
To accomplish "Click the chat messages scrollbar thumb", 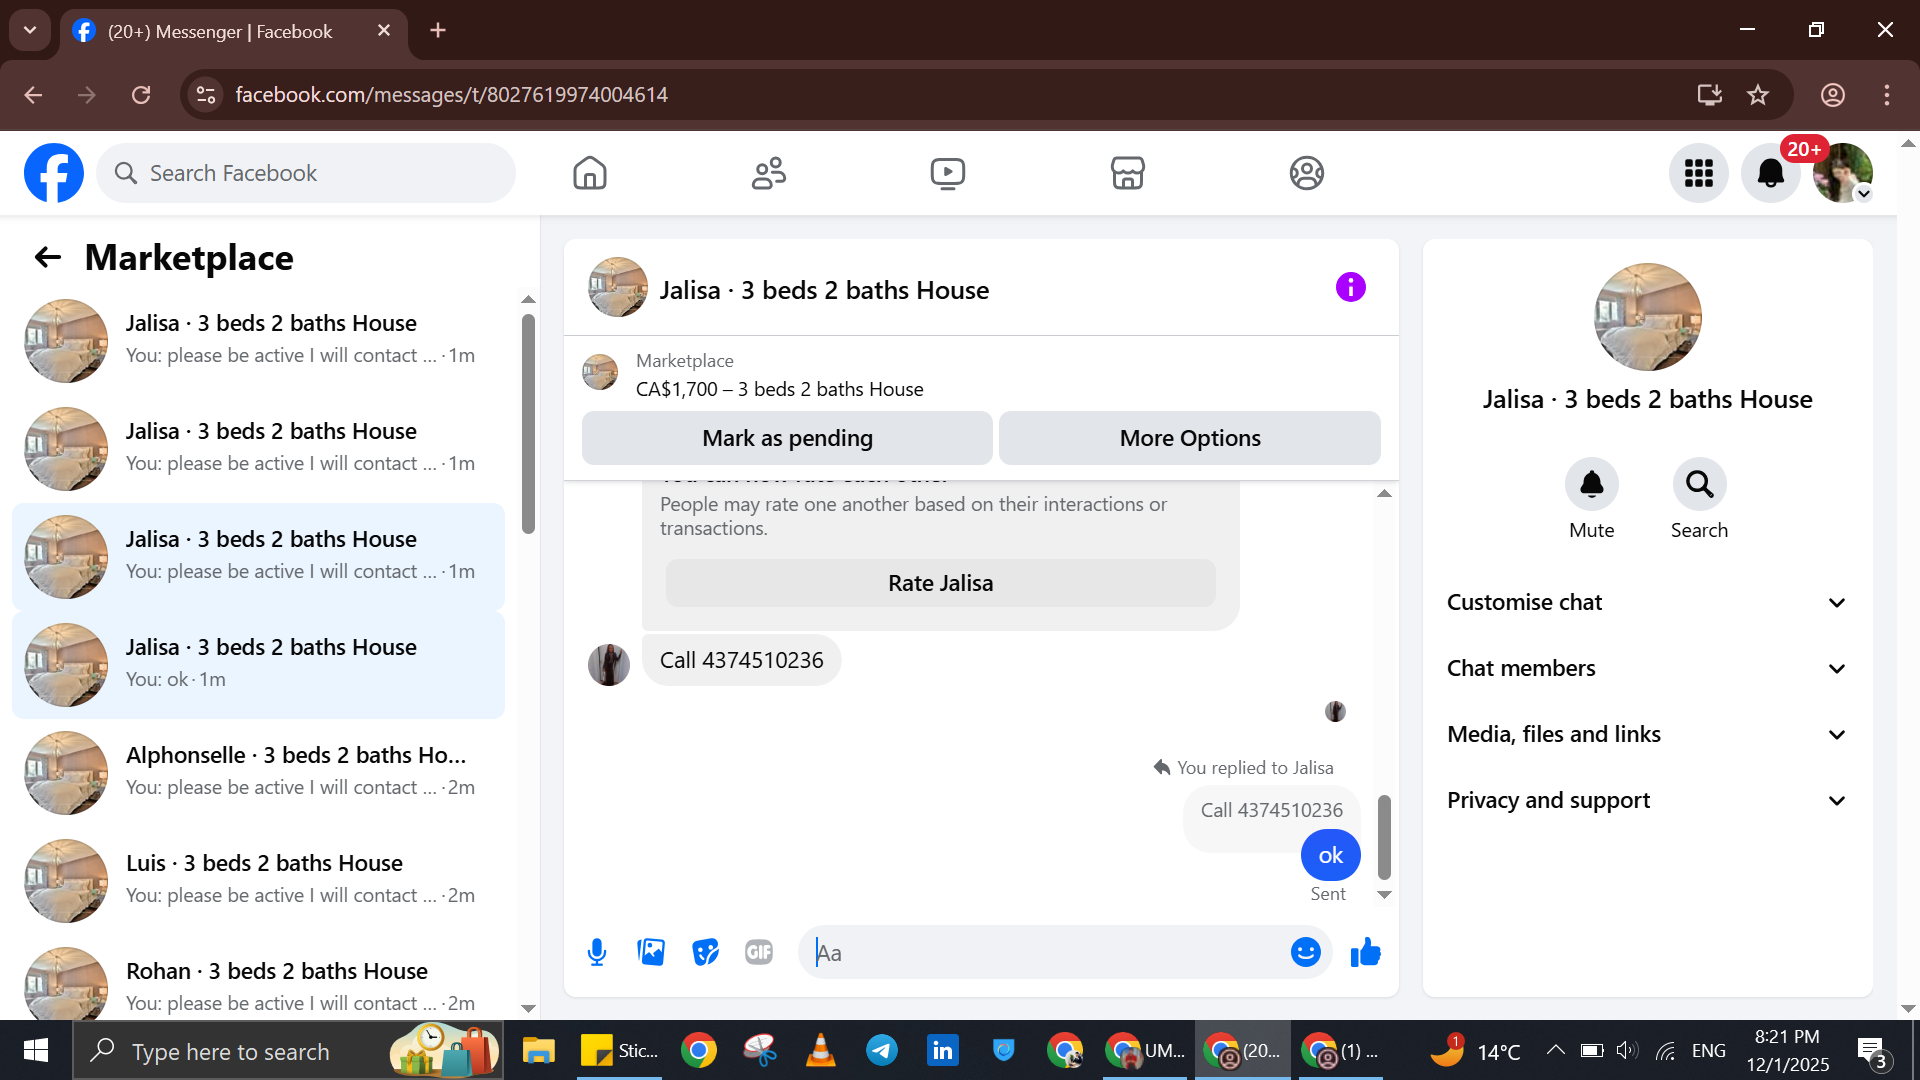I will click(x=1384, y=837).
